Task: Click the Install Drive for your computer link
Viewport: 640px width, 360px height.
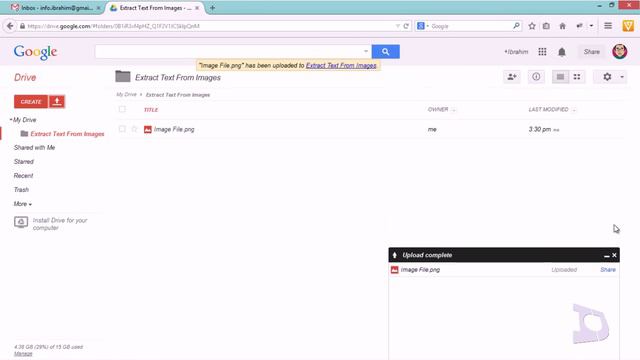Action: 60,224
